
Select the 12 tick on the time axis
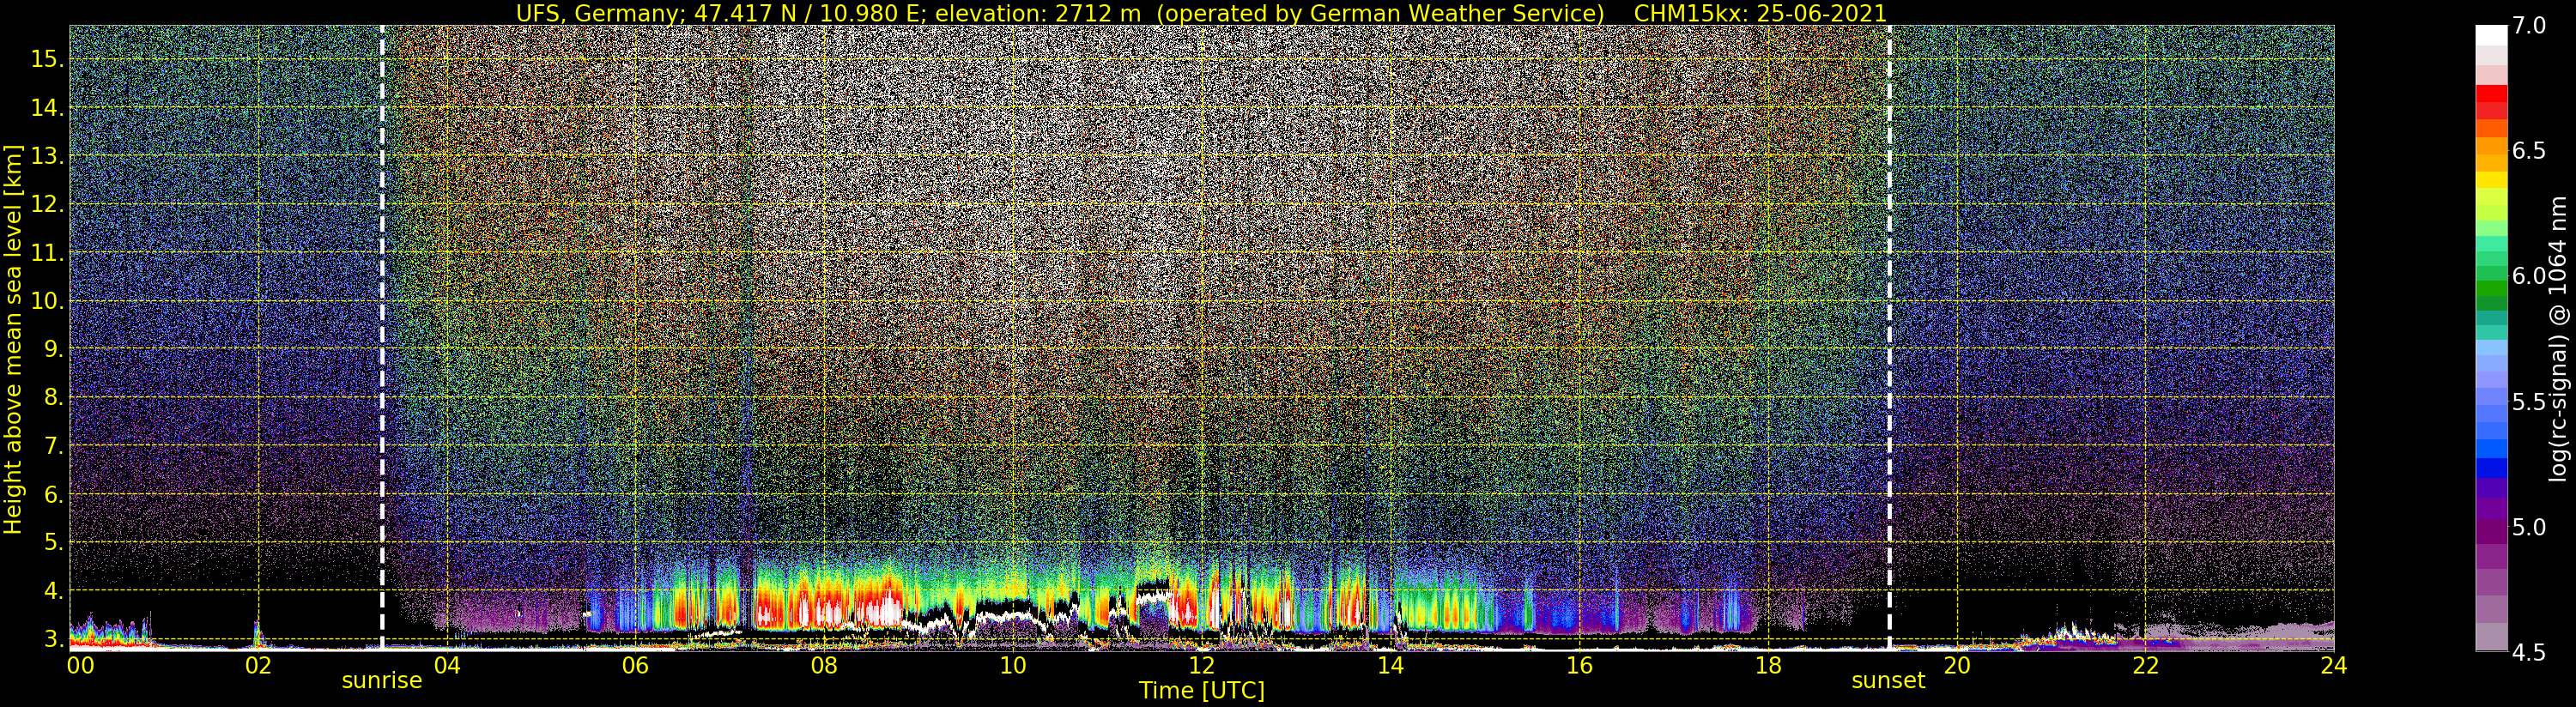pyautogui.click(x=1201, y=666)
